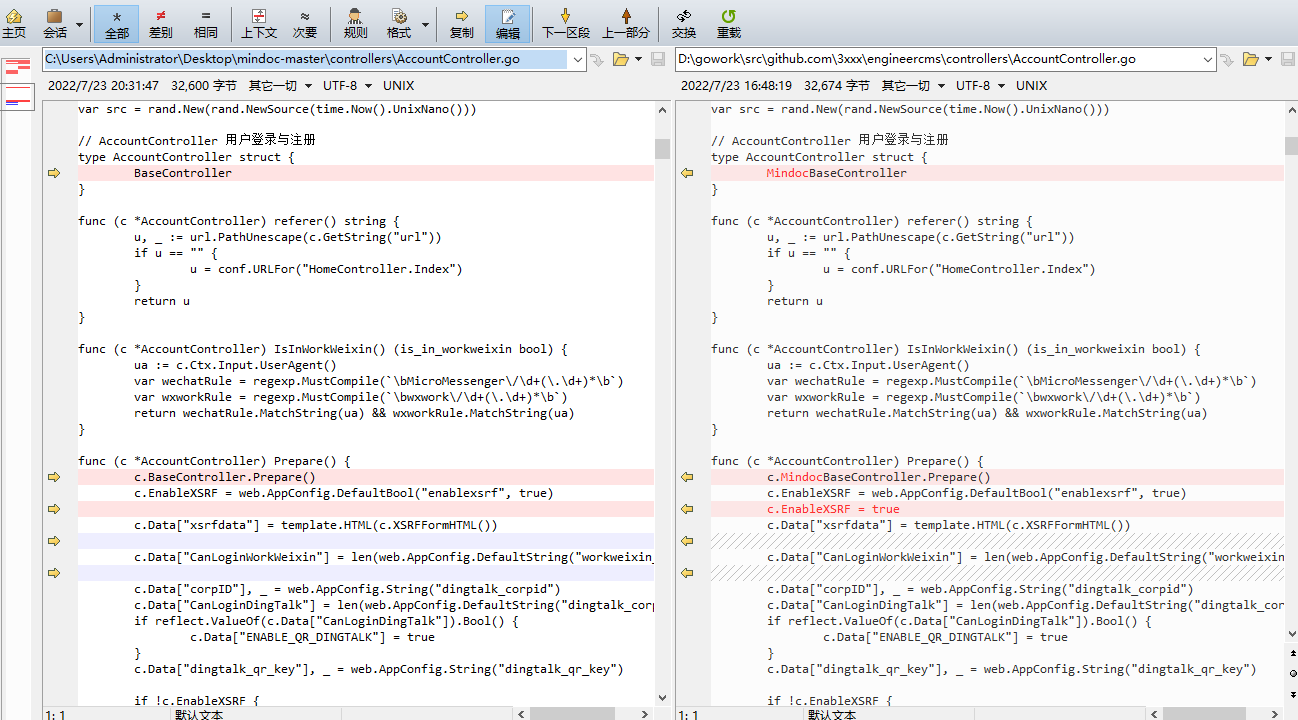This screenshot has width=1298, height=720.
Task: Toggle the 全部 (Show All) filter
Action: click(117, 23)
